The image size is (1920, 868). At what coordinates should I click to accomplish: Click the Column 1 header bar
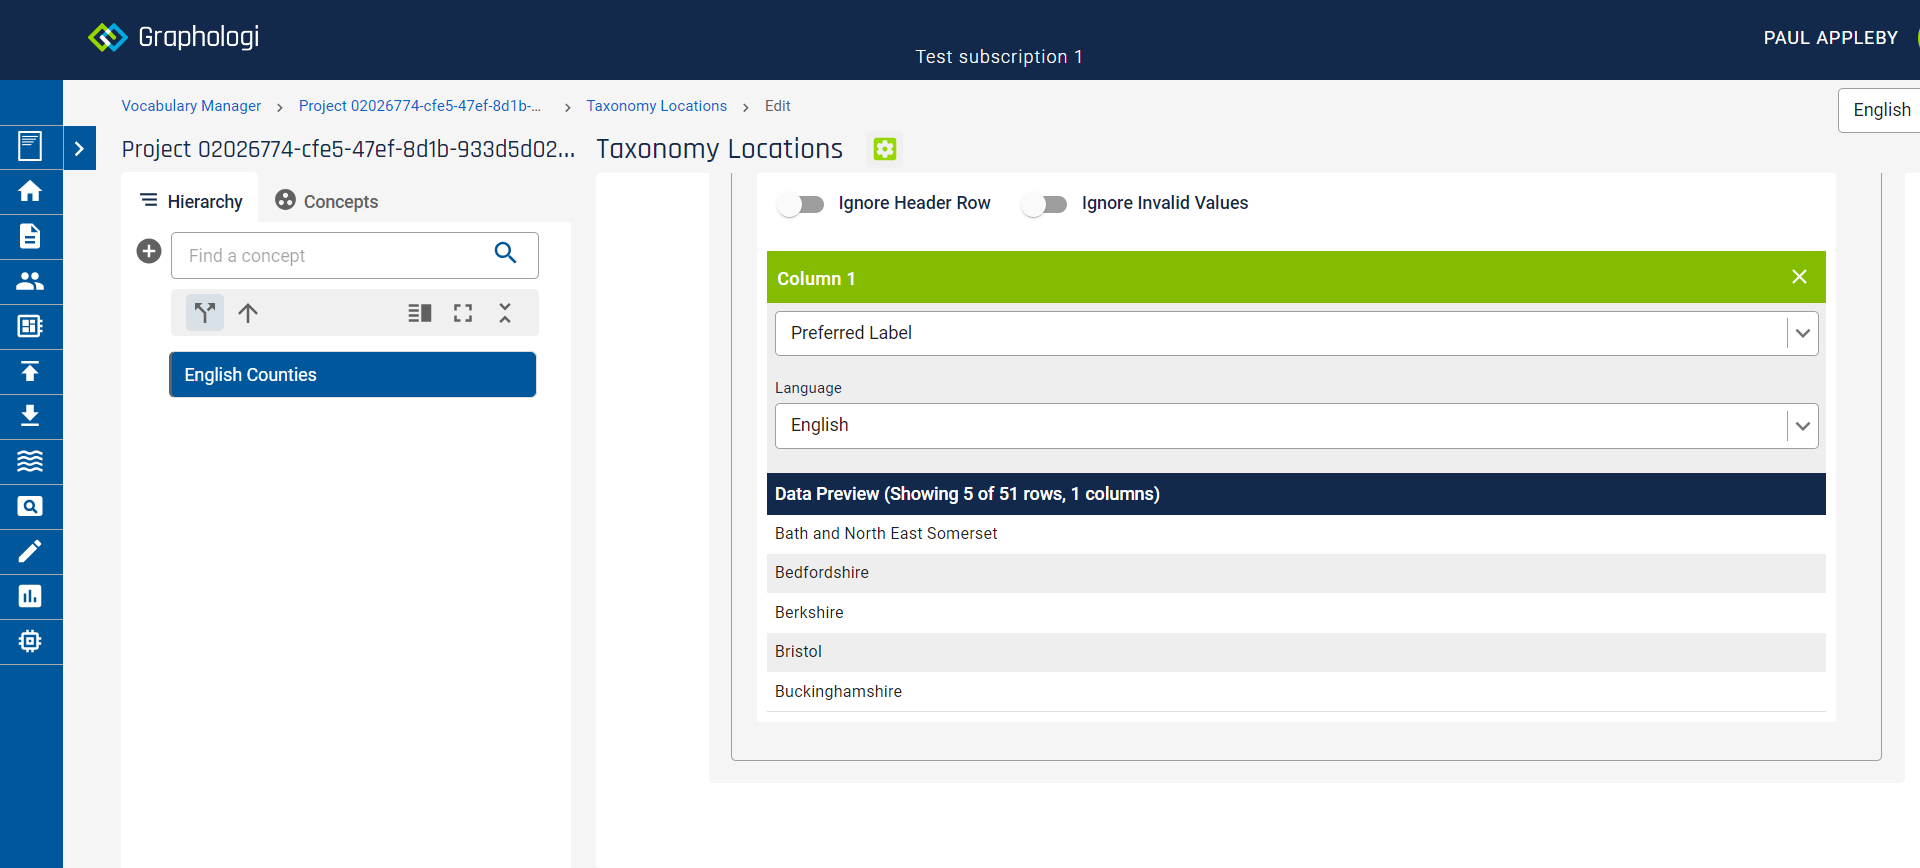[x=1296, y=277]
